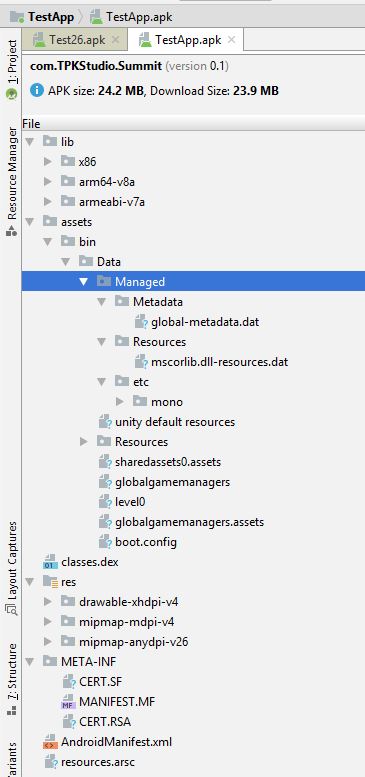
Task: Open the Z: Structure side panel
Action: tap(12, 679)
